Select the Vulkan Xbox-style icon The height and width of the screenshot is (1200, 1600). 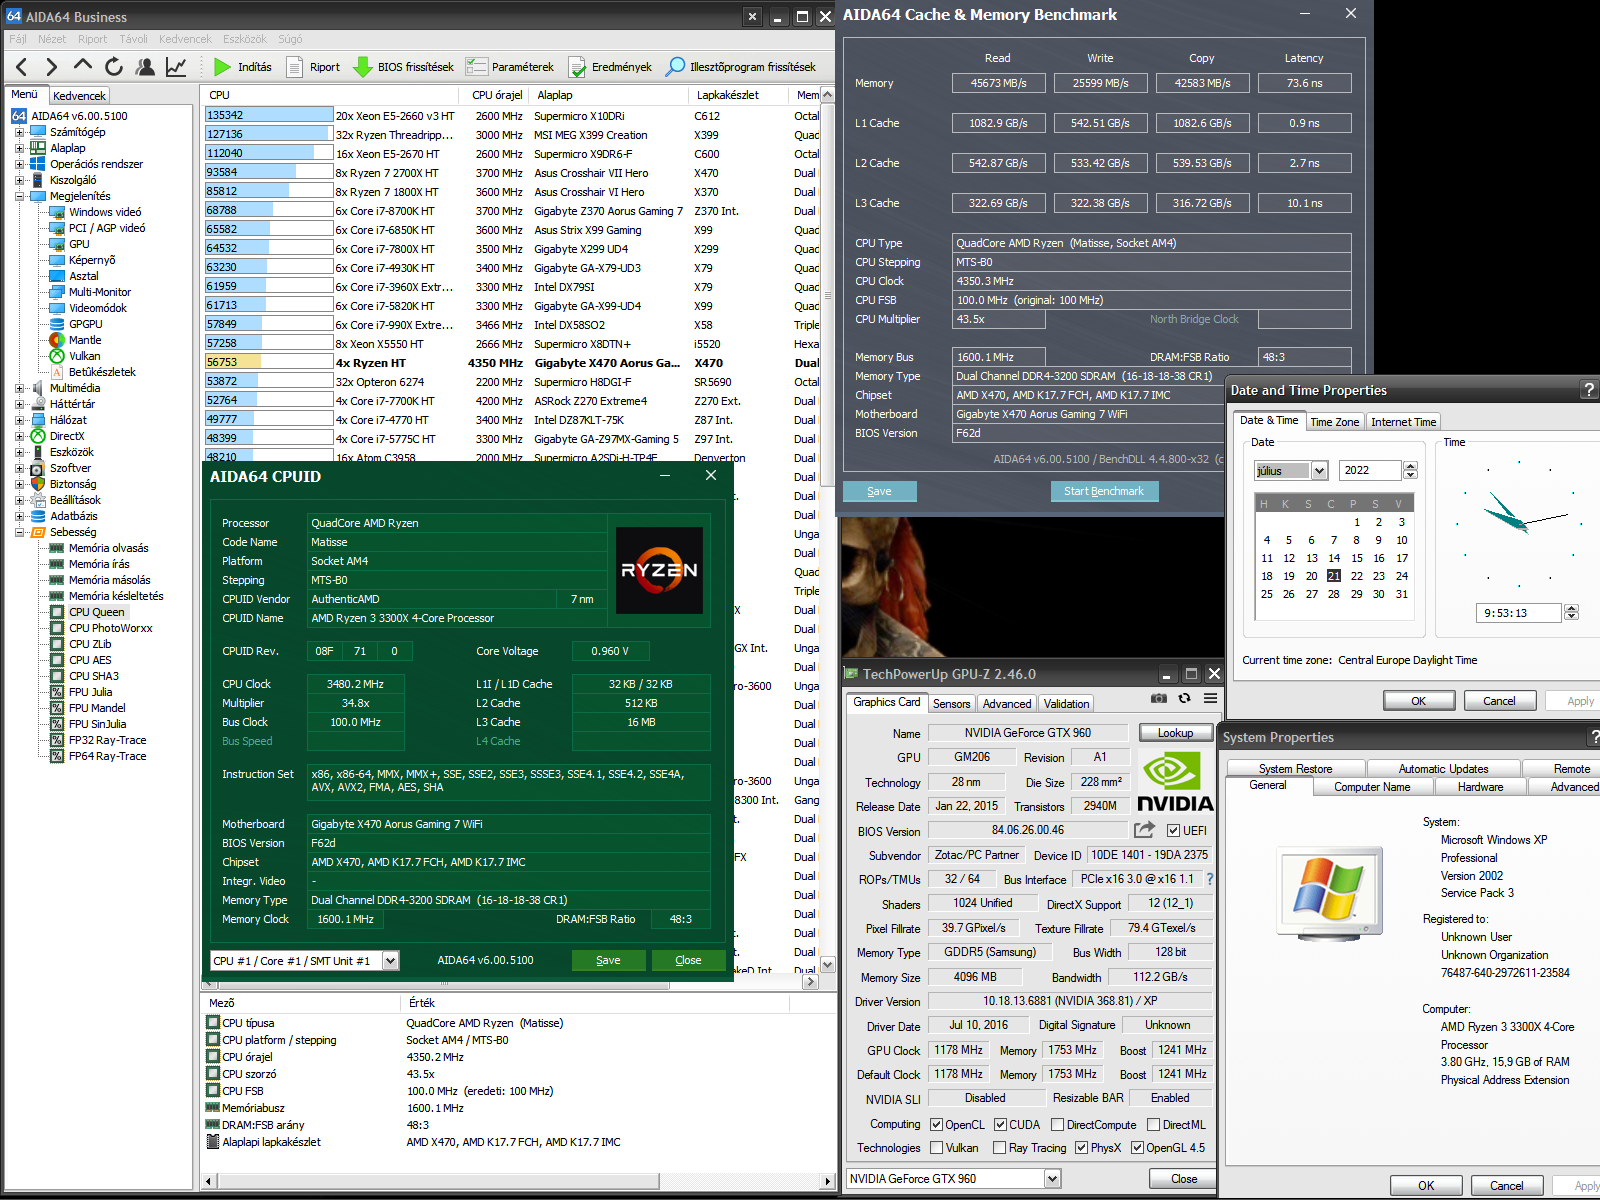click(x=57, y=356)
